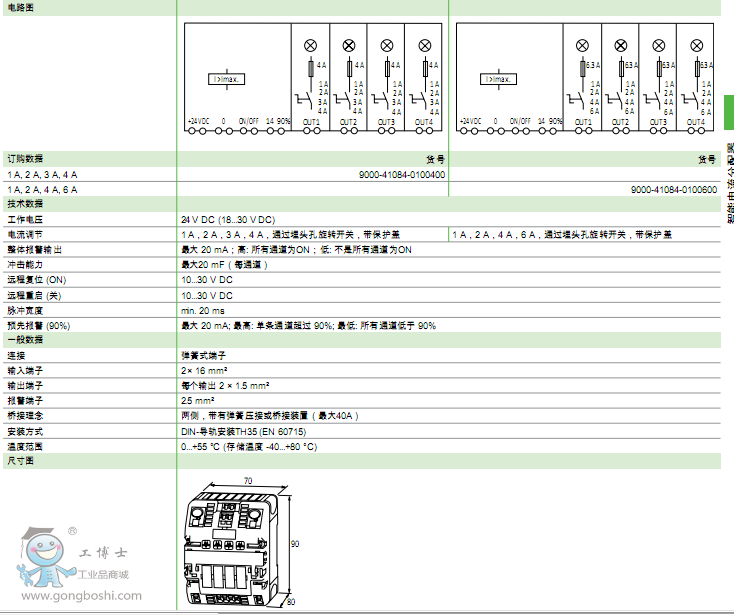Click the I>Imax box in left circuit
The width and height of the screenshot is (734, 615).
pos(226,78)
